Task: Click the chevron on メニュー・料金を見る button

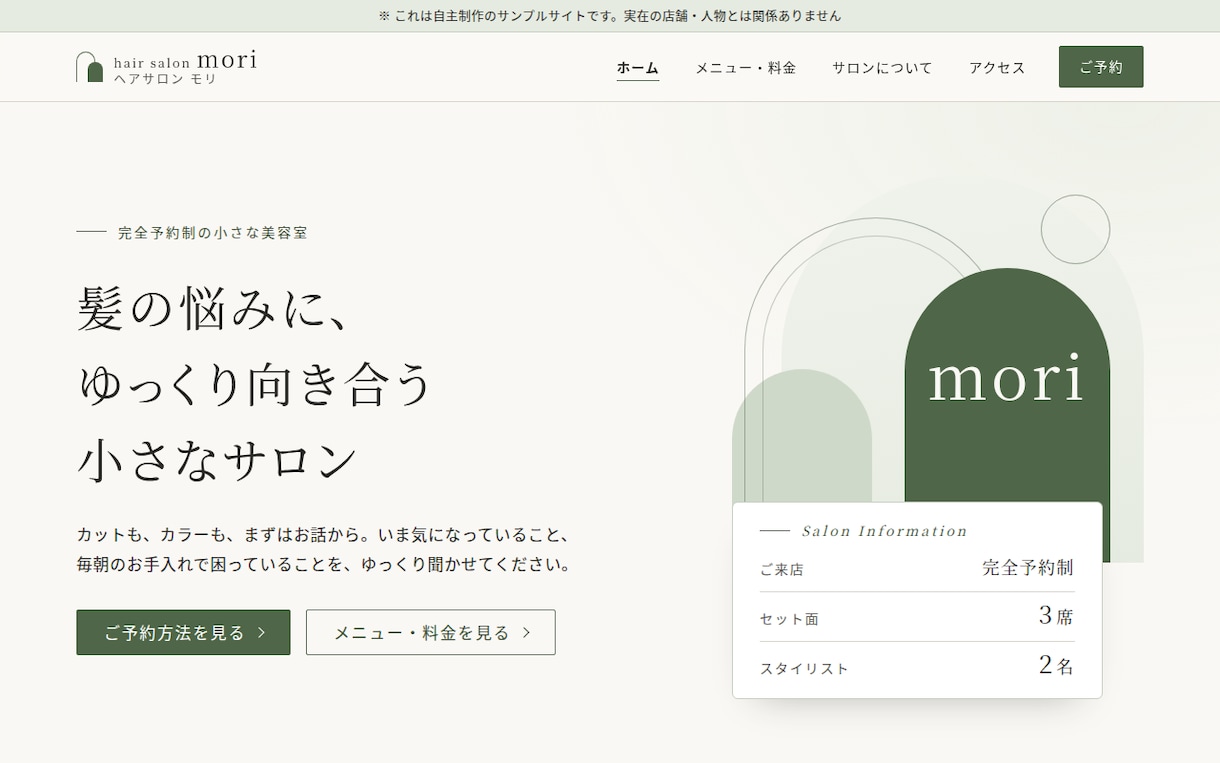Action: [x=527, y=633]
